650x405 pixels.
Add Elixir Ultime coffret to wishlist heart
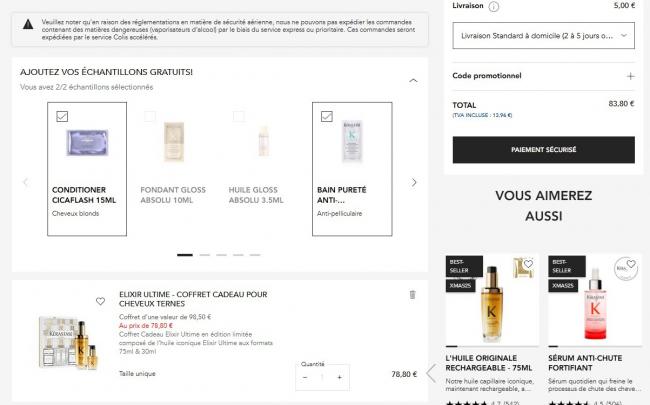click(100, 301)
